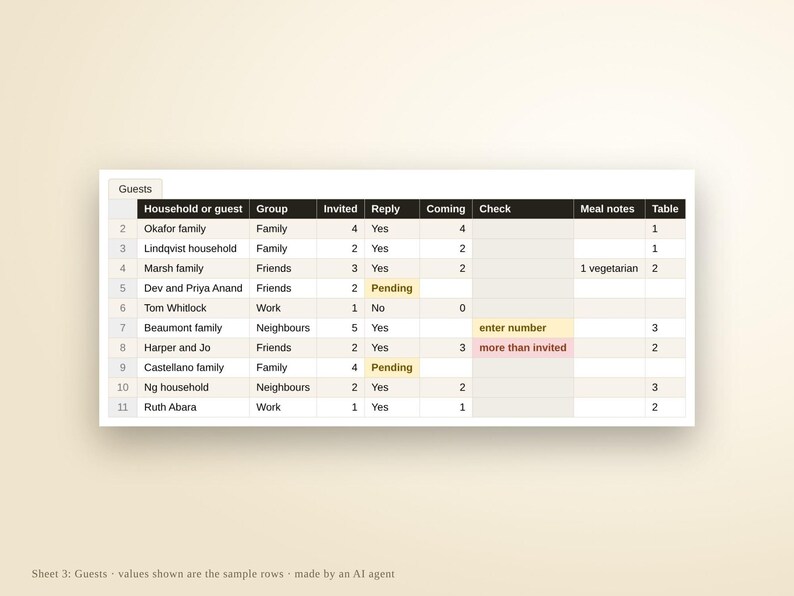The height and width of the screenshot is (596, 794).
Task: Select the Work group for Ruth Abara
Action: point(283,407)
